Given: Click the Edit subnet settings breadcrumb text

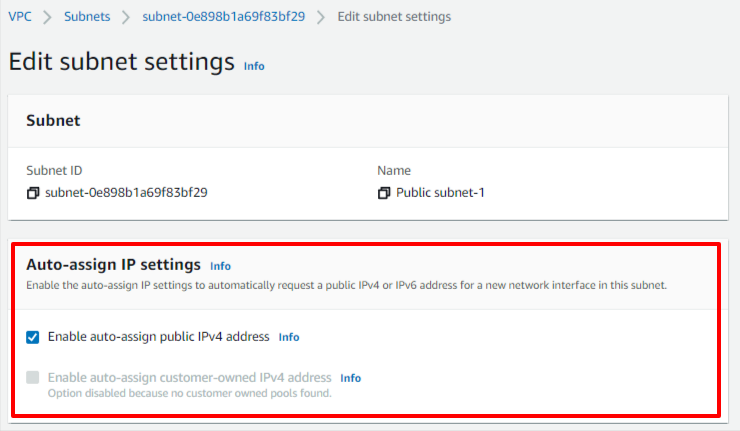Looking at the screenshot, I should [x=394, y=17].
